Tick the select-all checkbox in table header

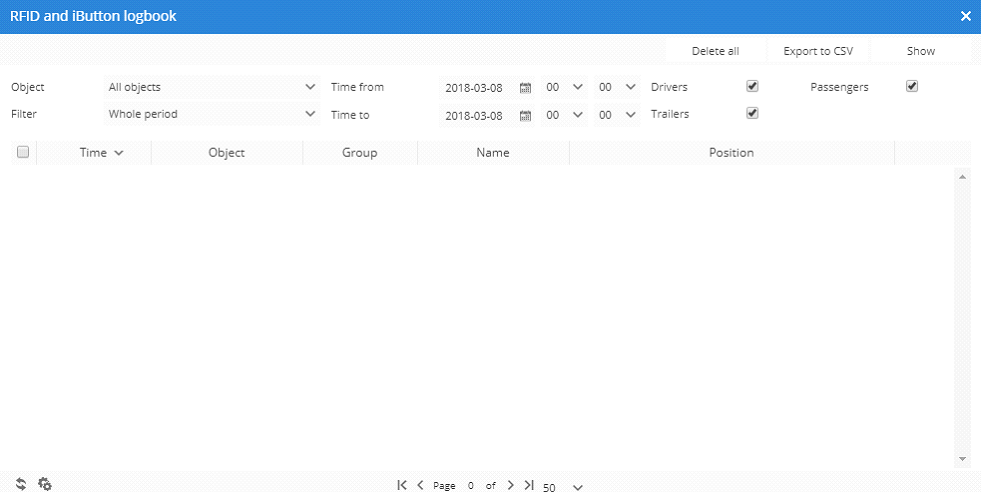23,152
